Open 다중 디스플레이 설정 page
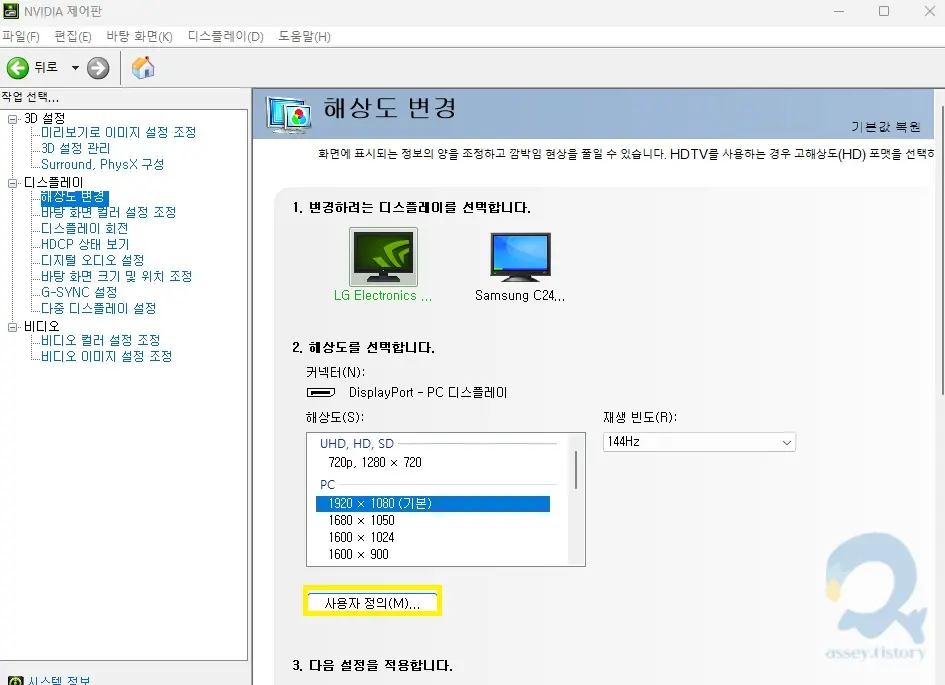Viewport: 945px width, 685px height. pos(98,308)
